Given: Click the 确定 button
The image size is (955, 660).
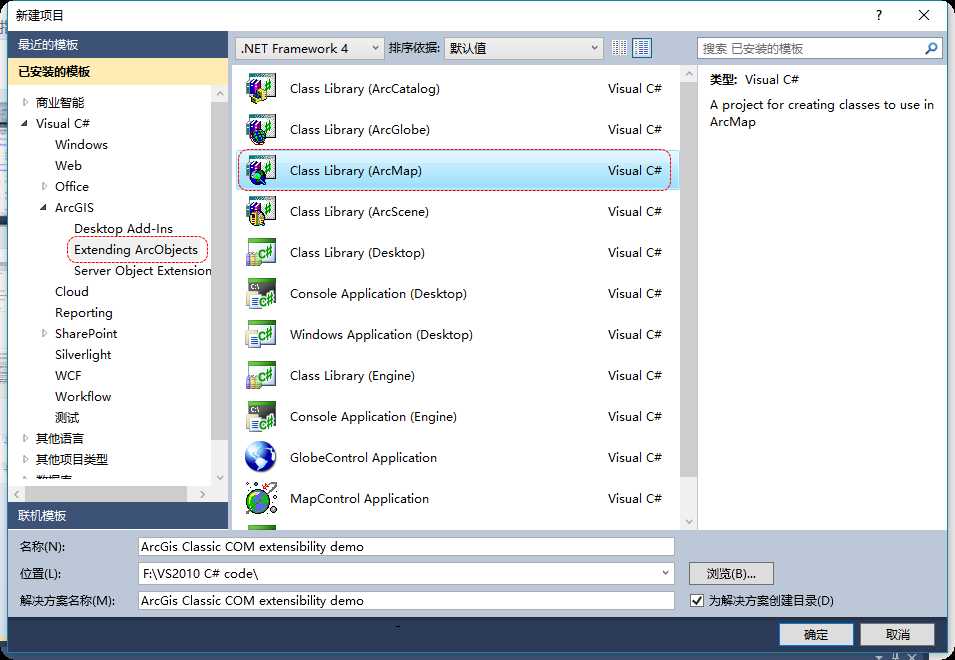Looking at the screenshot, I should click(x=816, y=634).
